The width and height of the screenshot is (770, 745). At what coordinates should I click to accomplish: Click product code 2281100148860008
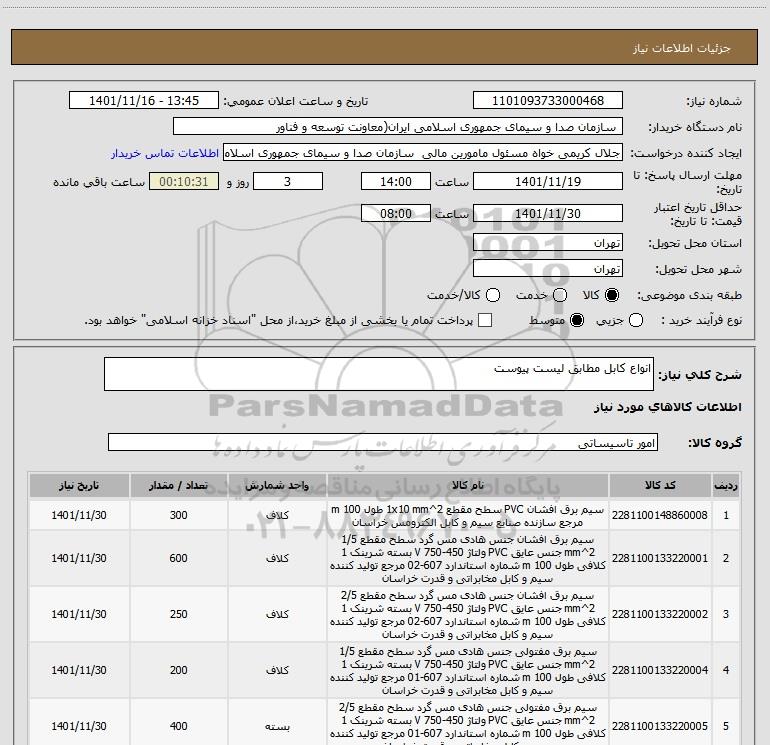(x=660, y=515)
